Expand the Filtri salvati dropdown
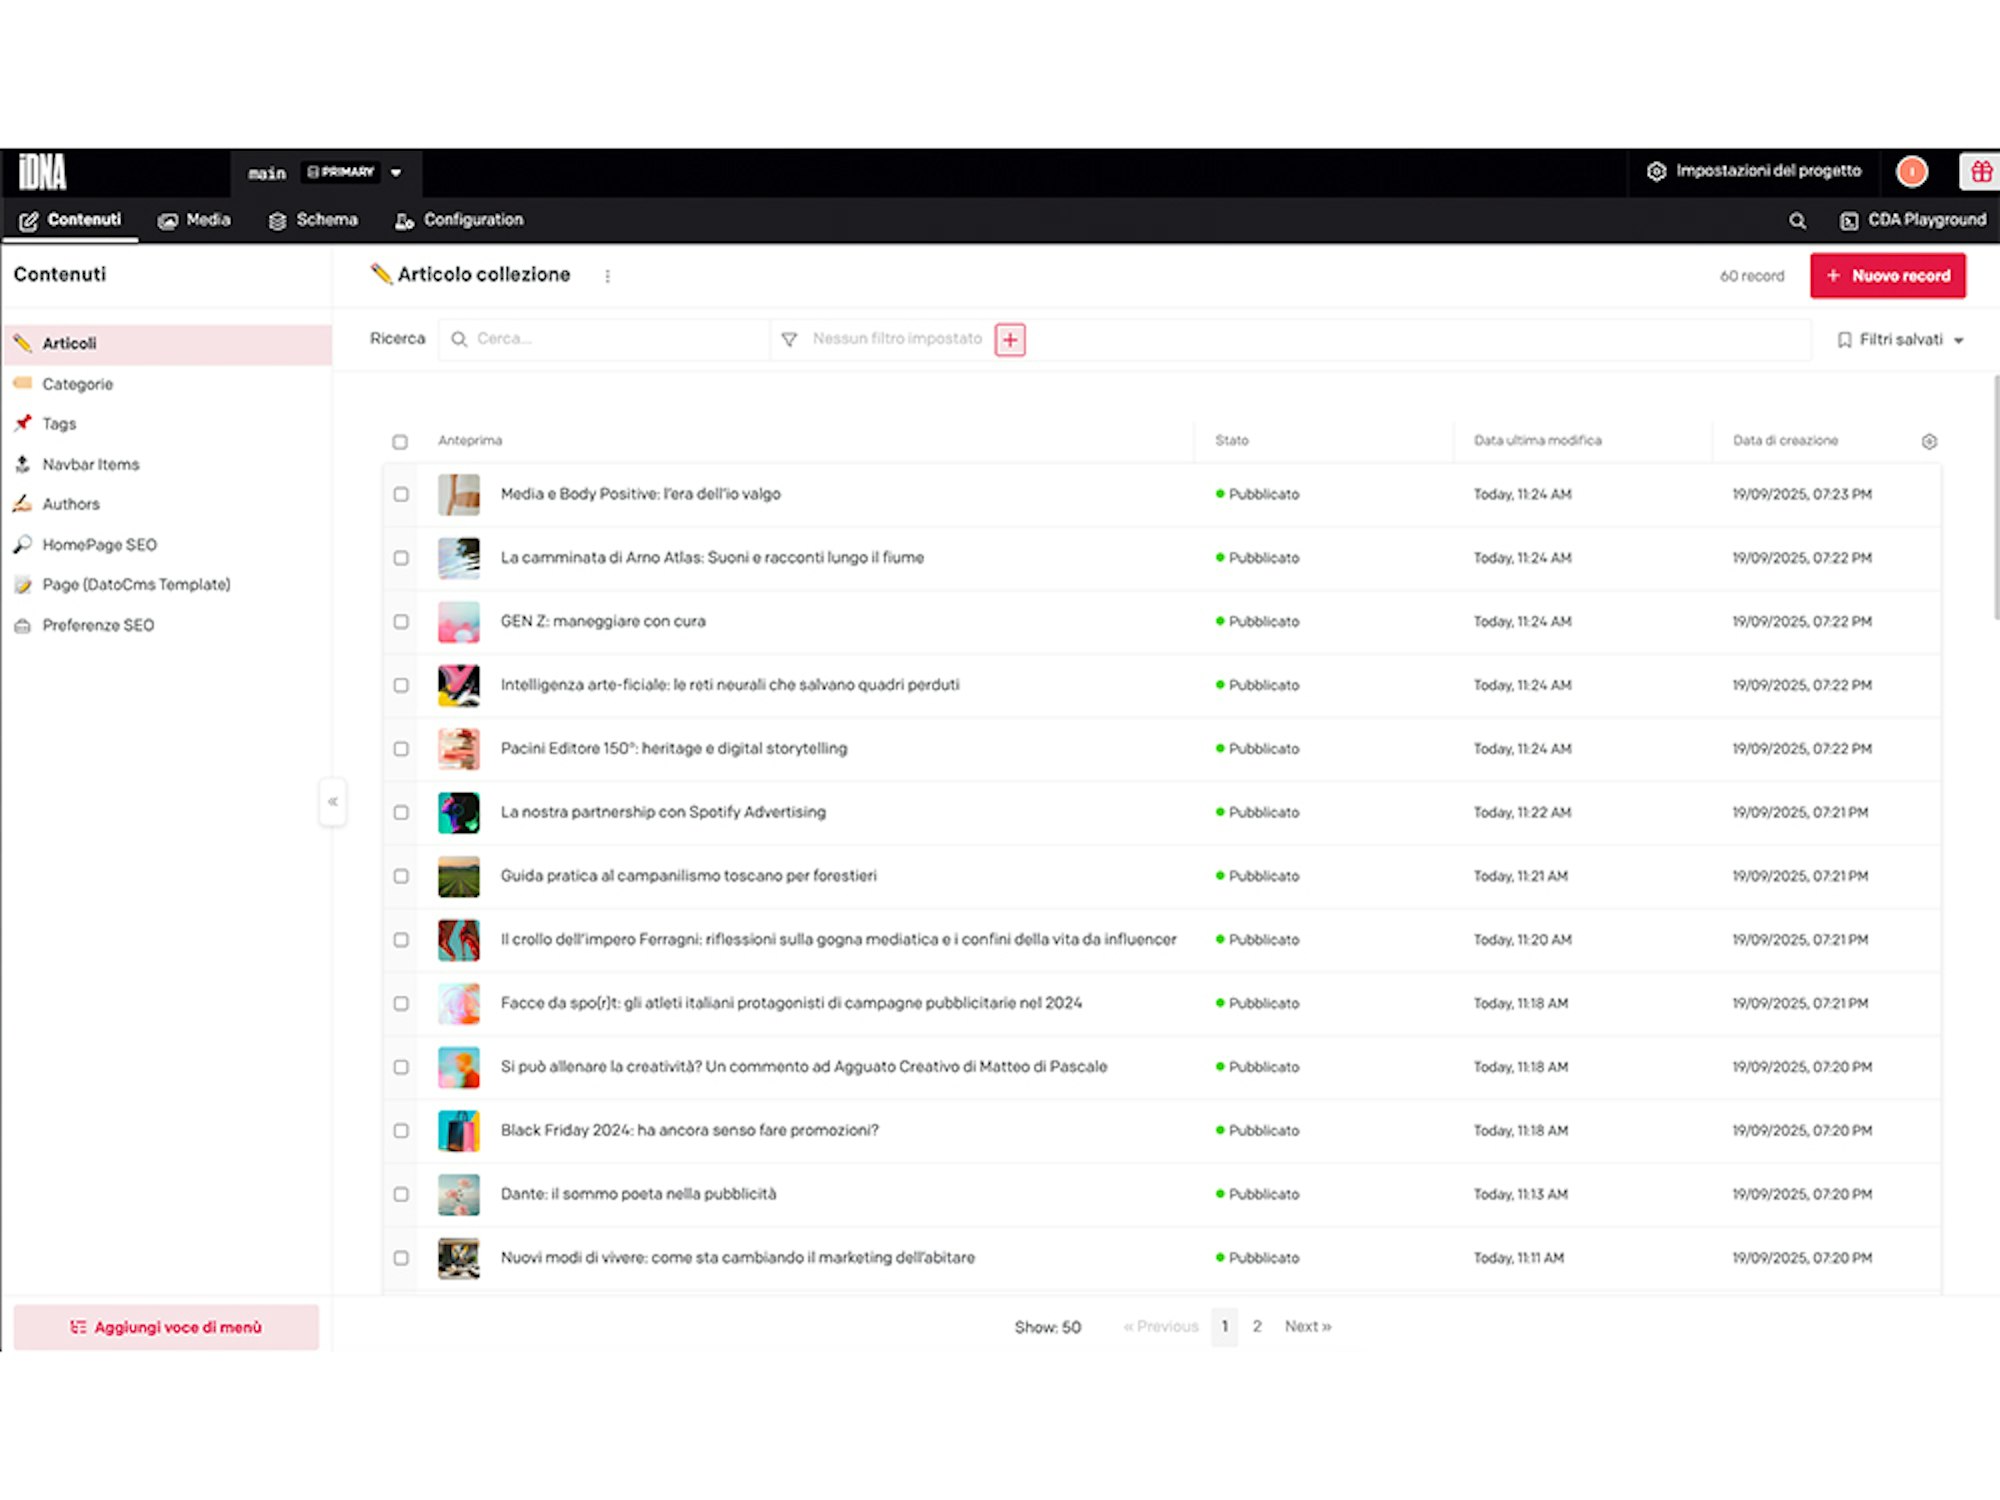The height and width of the screenshot is (1500, 2000). (1901, 340)
